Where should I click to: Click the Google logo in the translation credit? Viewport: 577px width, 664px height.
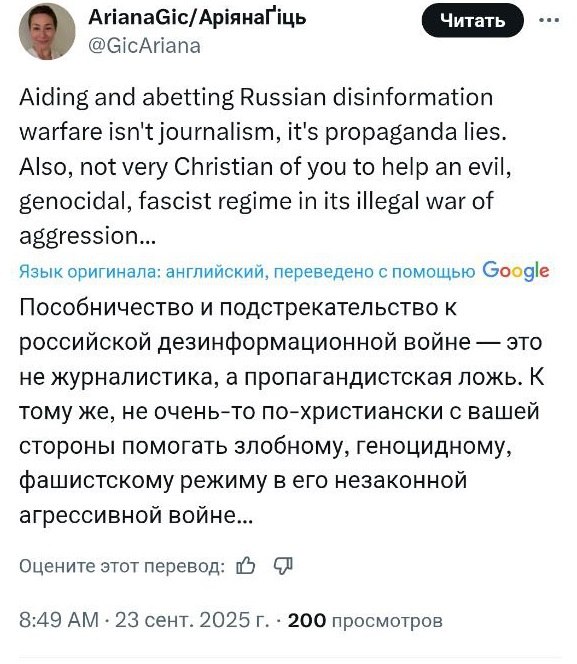point(516,271)
